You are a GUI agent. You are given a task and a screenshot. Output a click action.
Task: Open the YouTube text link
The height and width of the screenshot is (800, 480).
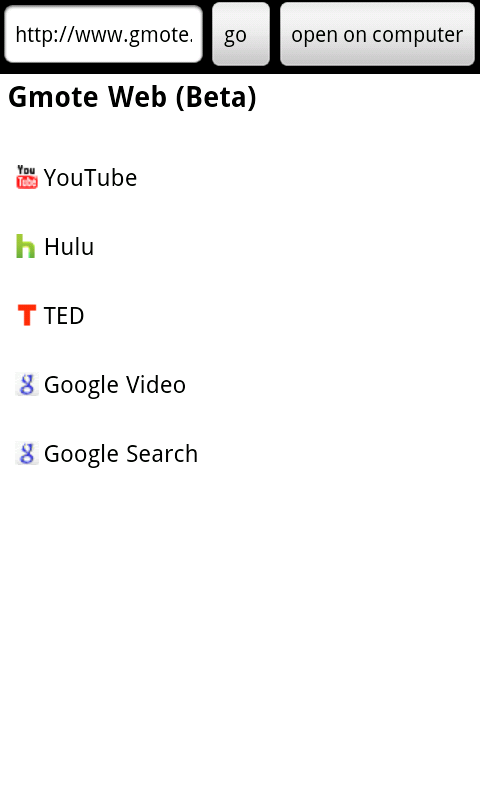click(90, 178)
